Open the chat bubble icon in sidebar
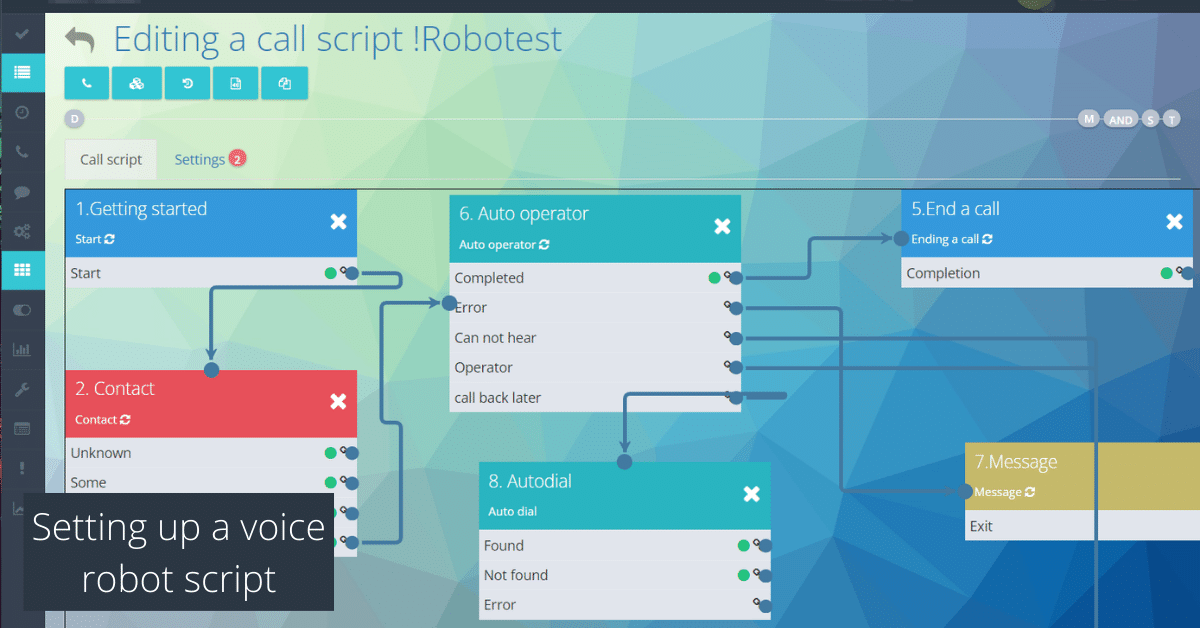 (22, 191)
